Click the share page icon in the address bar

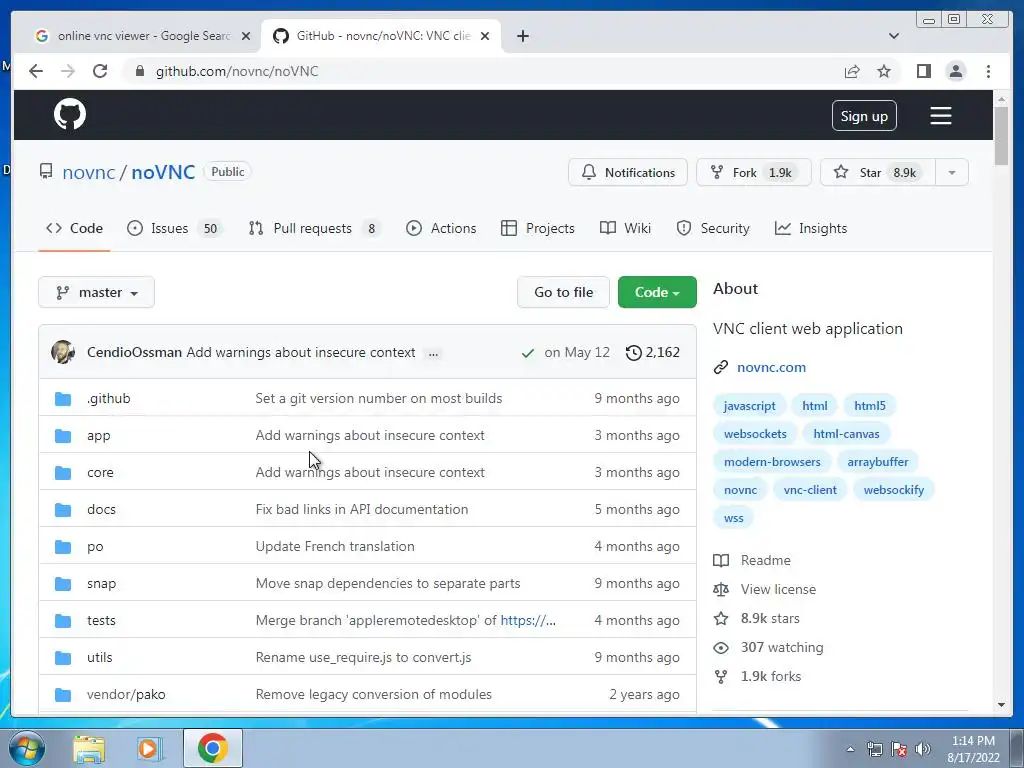click(x=852, y=71)
